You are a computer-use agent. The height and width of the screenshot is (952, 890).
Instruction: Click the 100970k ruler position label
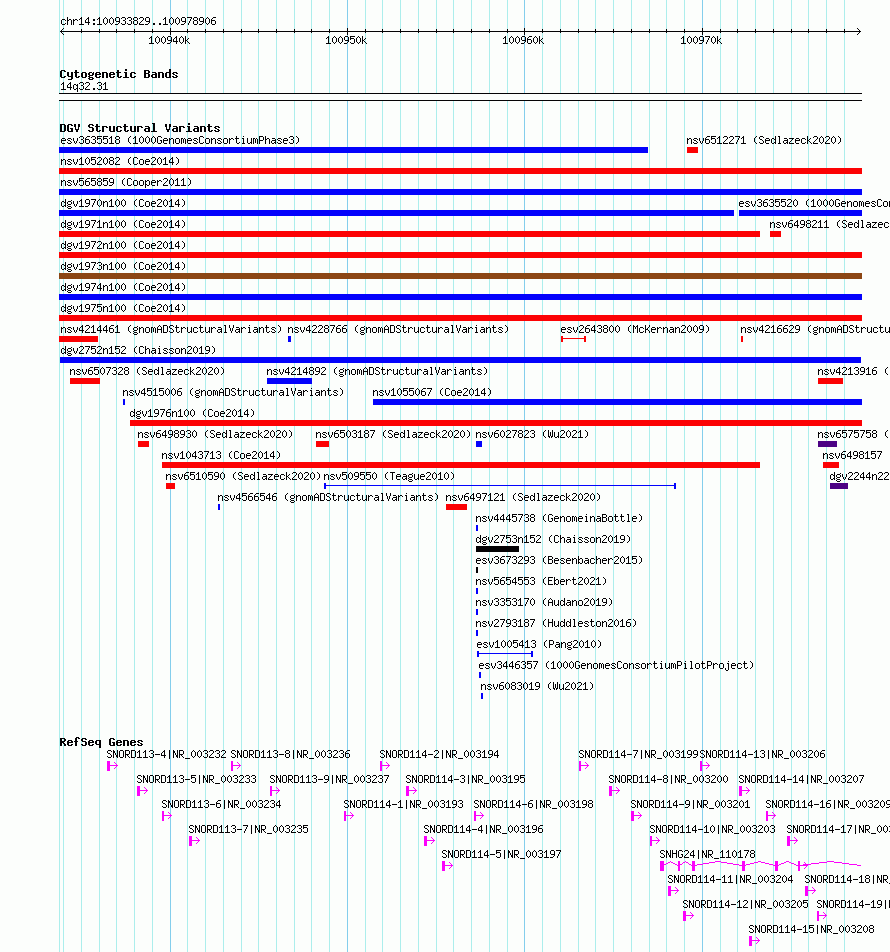[701, 41]
